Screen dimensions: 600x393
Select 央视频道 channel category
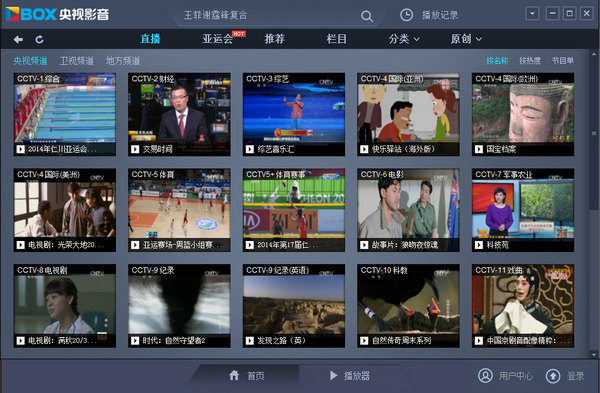(x=30, y=61)
